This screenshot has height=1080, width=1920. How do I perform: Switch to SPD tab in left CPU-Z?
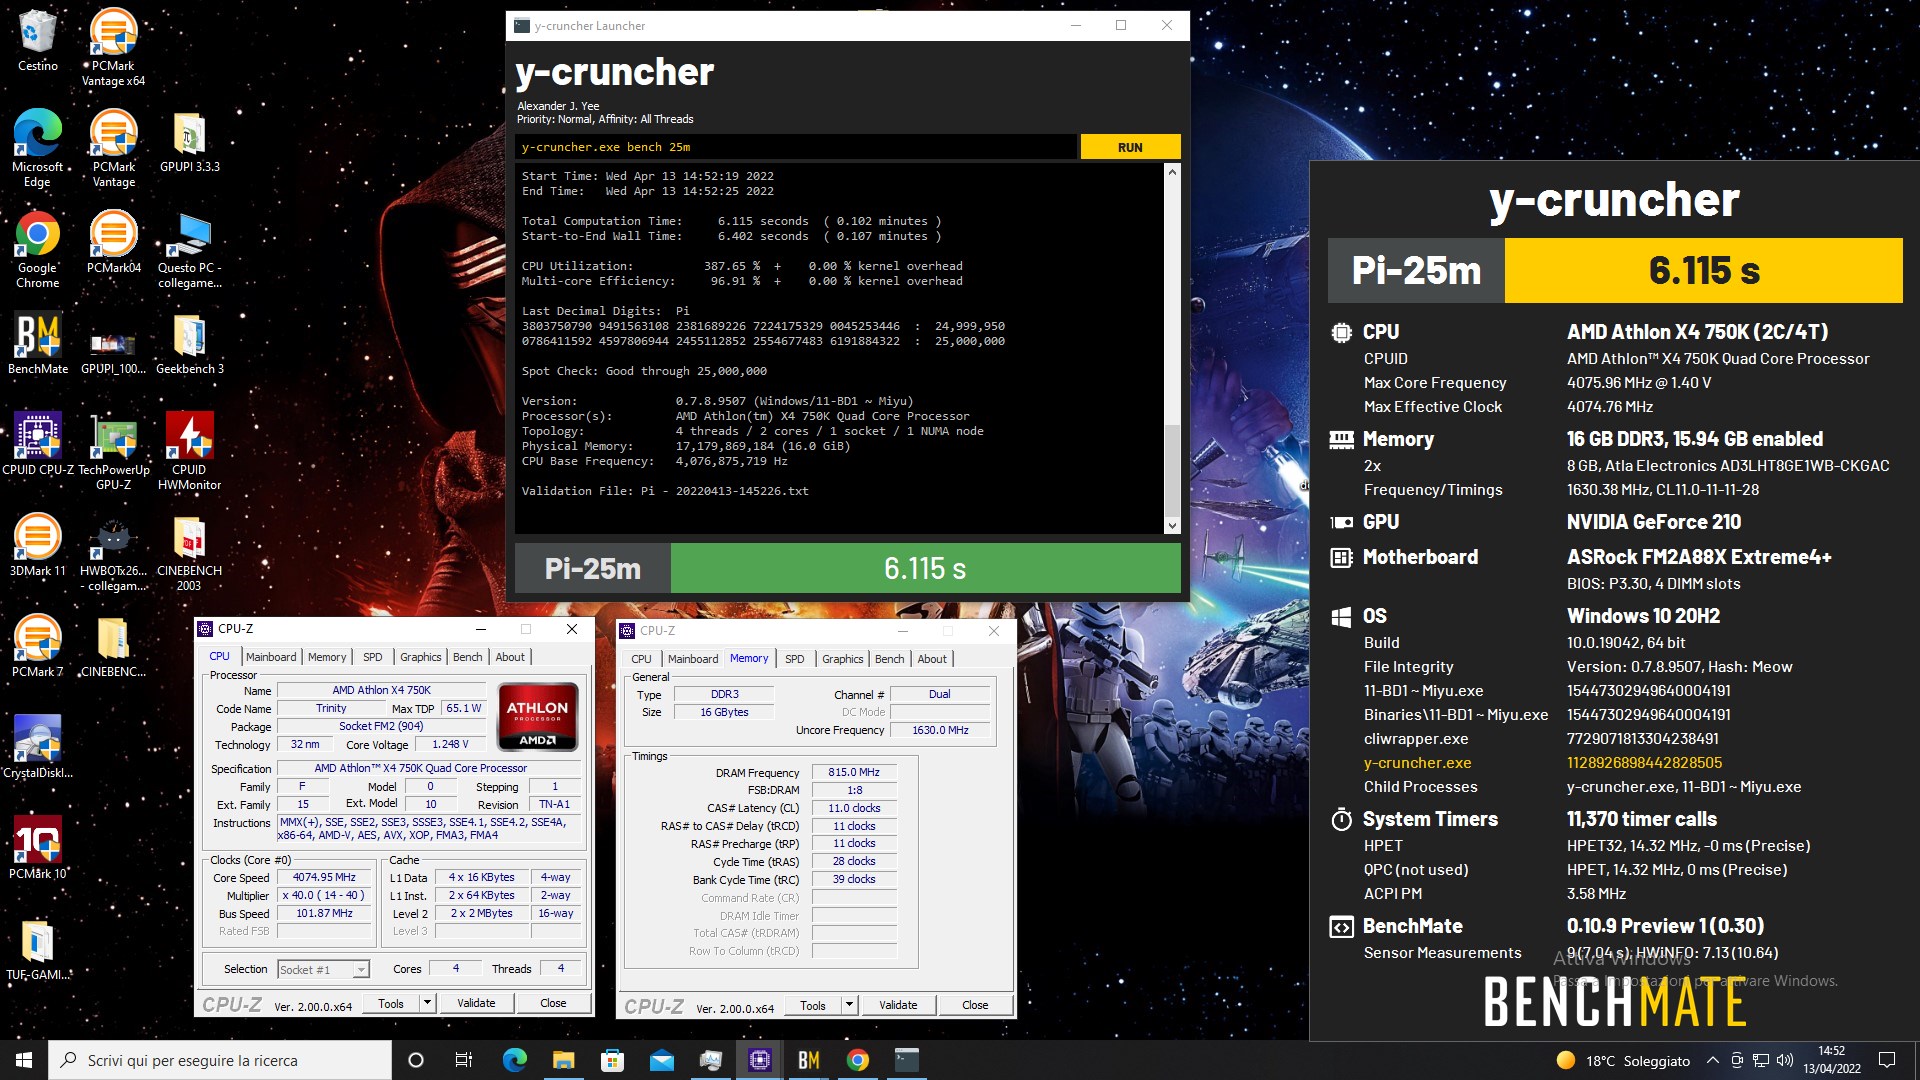click(372, 657)
